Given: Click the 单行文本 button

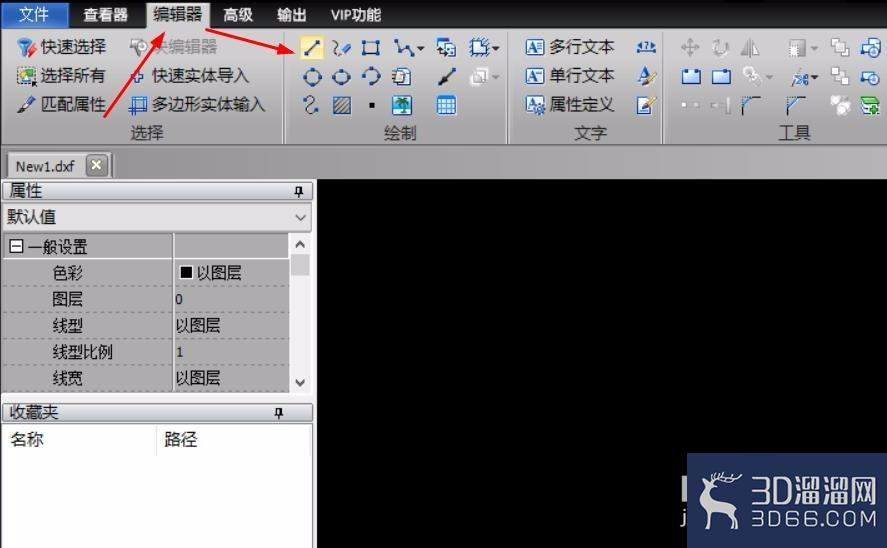Looking at the screenshot, I should click(x=570, y=76).
